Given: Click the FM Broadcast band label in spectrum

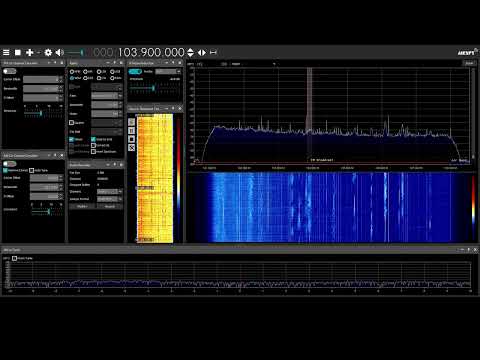Looking at the screenshot, I should click(322, 160).
